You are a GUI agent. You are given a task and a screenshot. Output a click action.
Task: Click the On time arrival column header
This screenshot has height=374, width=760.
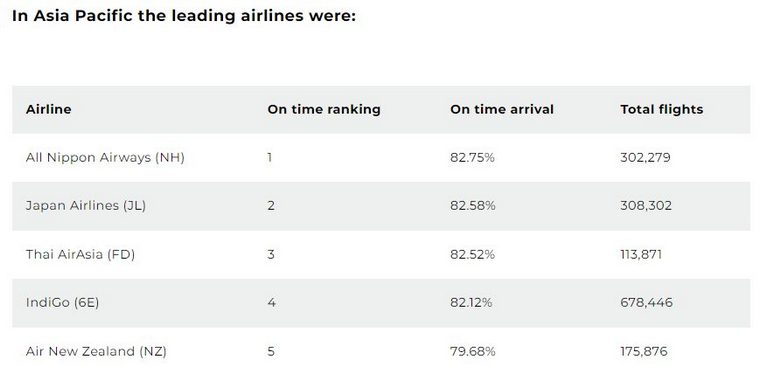[502, 109]
